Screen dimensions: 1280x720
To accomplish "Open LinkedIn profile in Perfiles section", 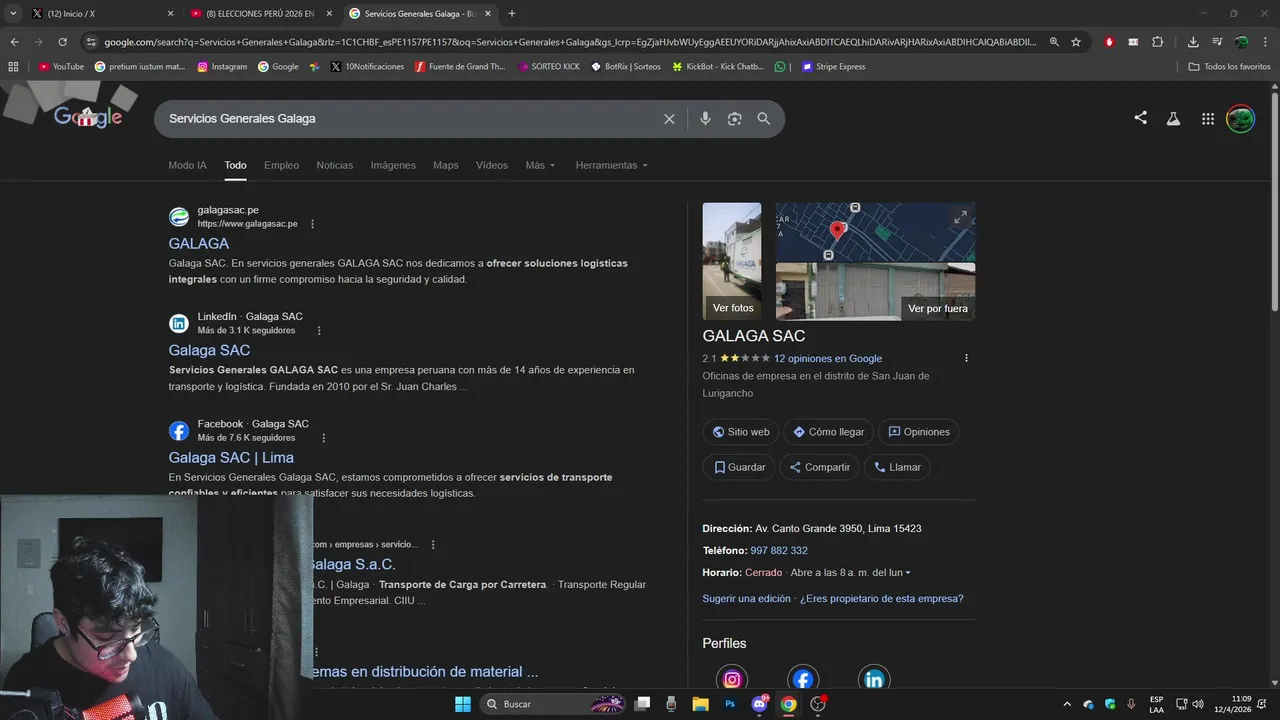I will tap(874, 679).
